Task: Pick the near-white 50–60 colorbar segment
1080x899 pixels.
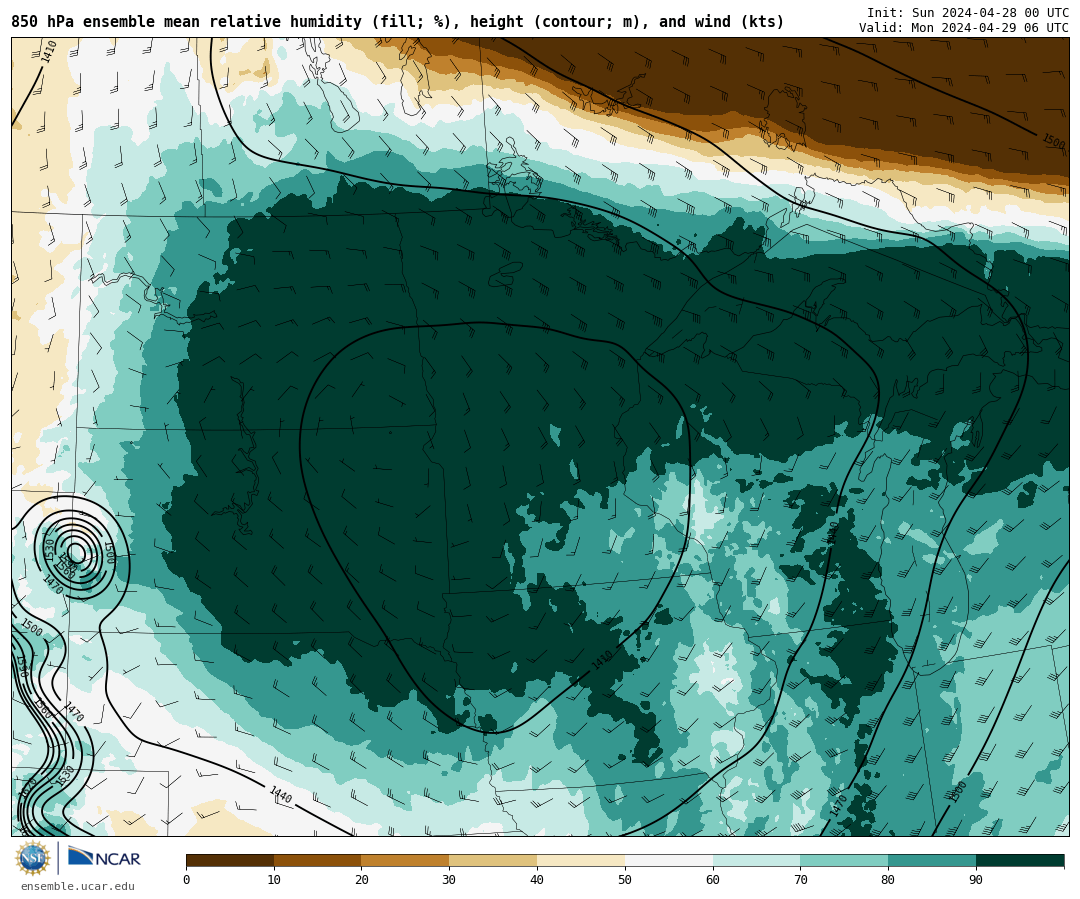Action: click(x=669, y=860)
